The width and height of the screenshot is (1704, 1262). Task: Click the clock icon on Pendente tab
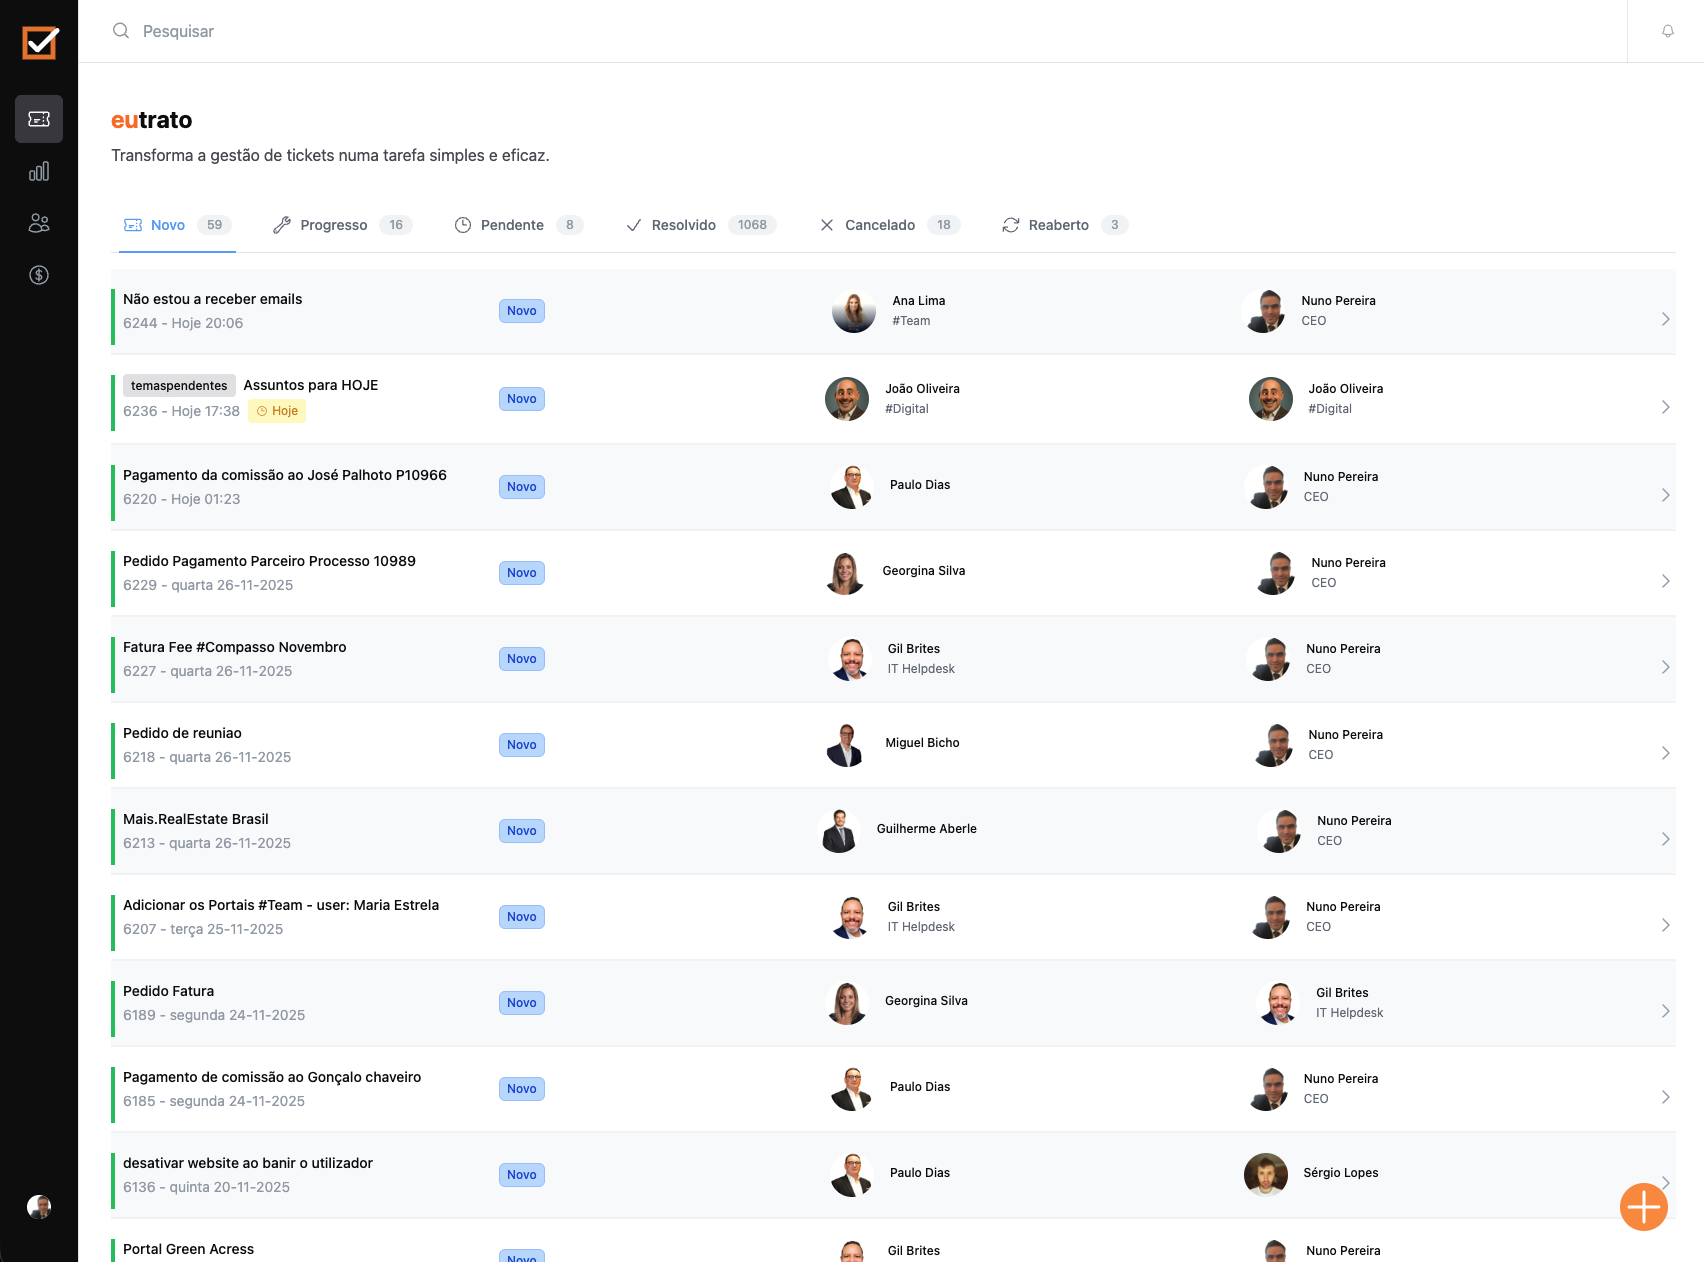pos(463,225)
